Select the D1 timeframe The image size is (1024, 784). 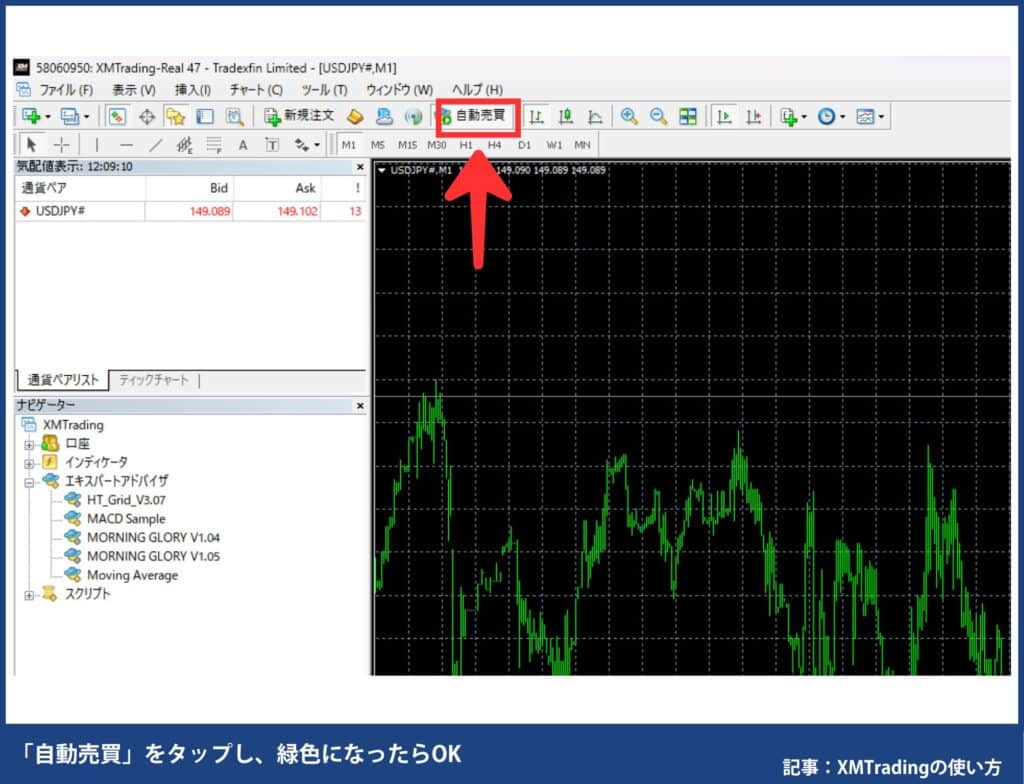pos(524,144)
